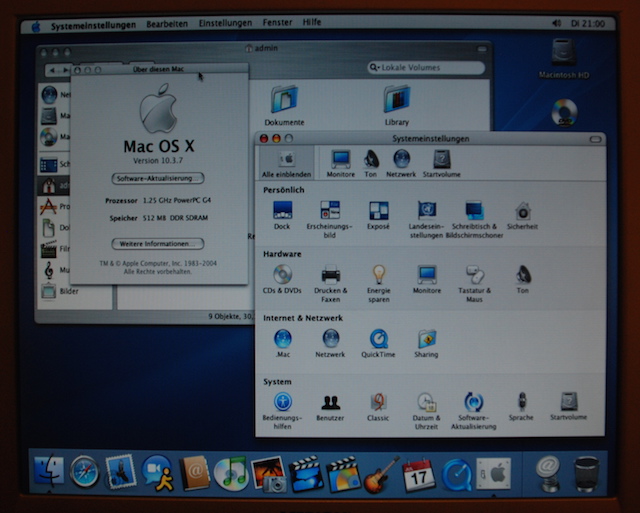Screen dimensions: 640x513
Task: Open Schreibtisch & Bildschirmschoner pane
Action: click(x=474, y=219)
